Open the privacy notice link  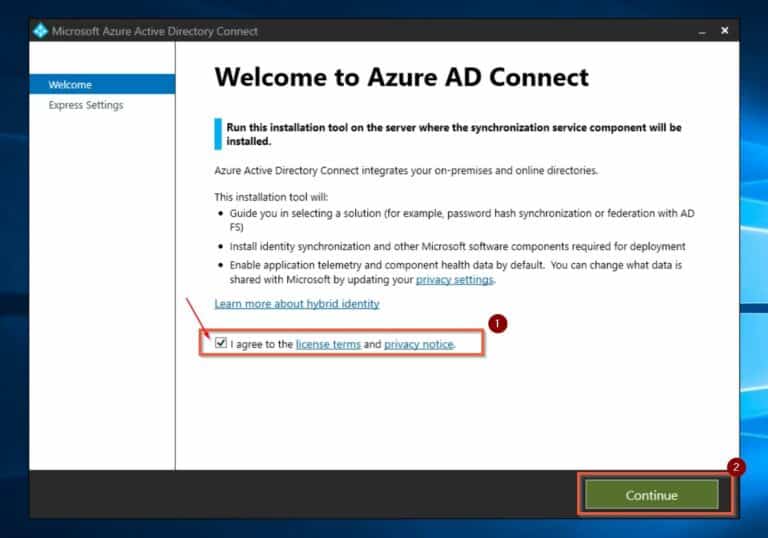(419, 344)
